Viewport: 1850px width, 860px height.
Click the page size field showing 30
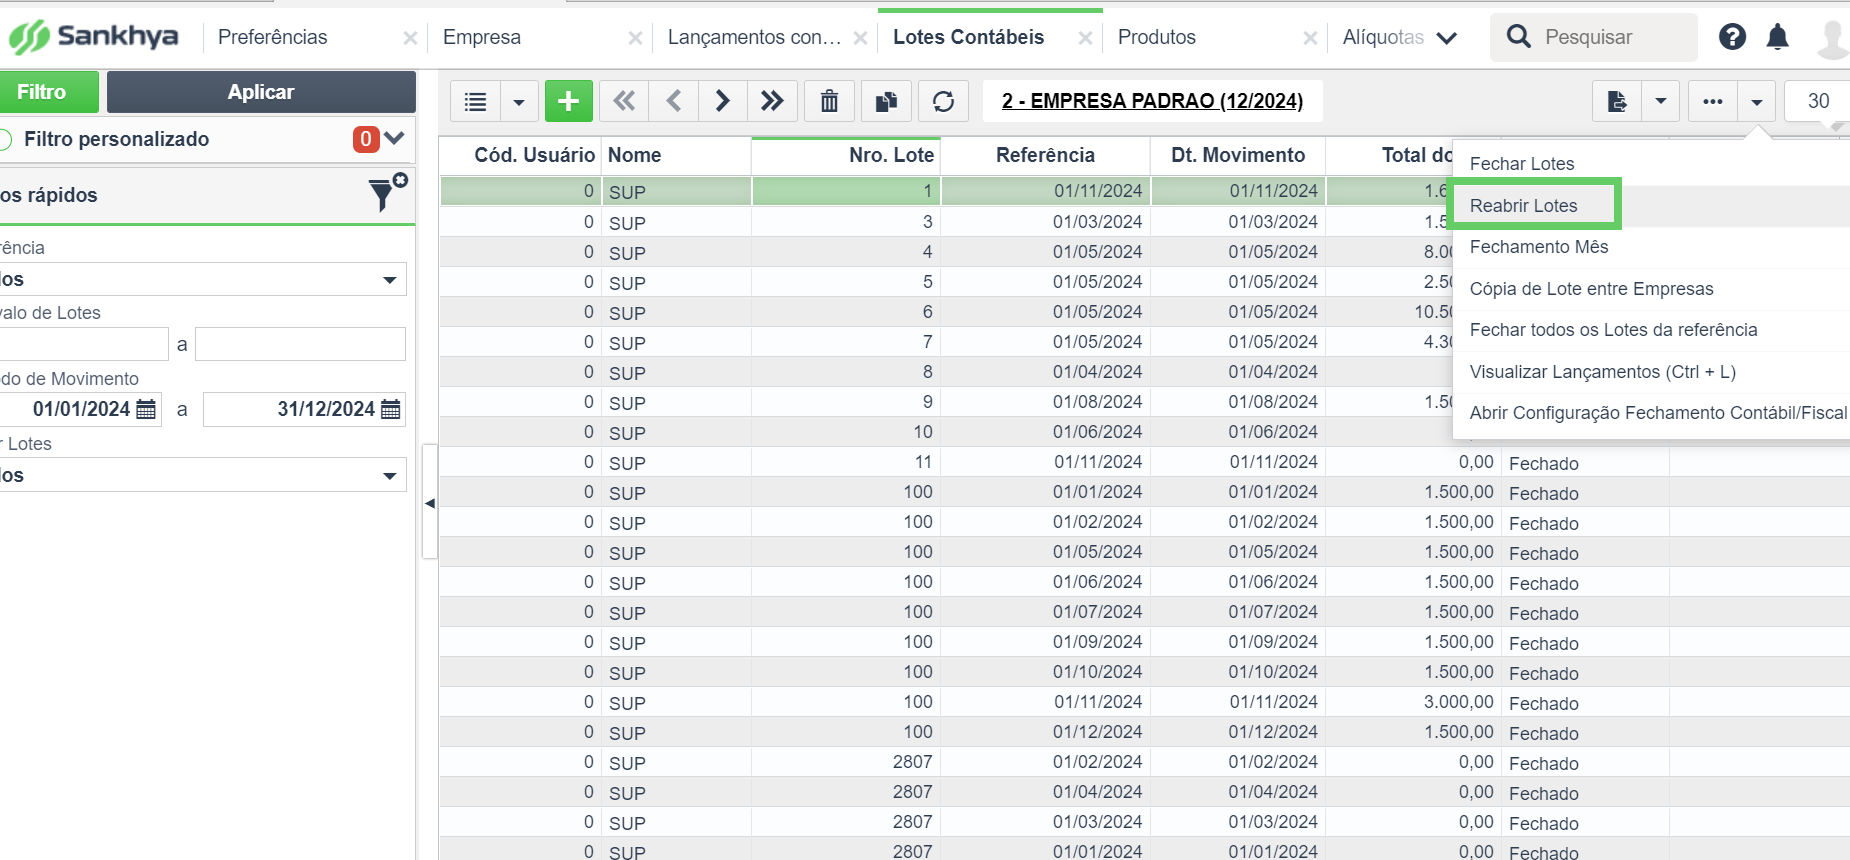[x=1817, y=101]
